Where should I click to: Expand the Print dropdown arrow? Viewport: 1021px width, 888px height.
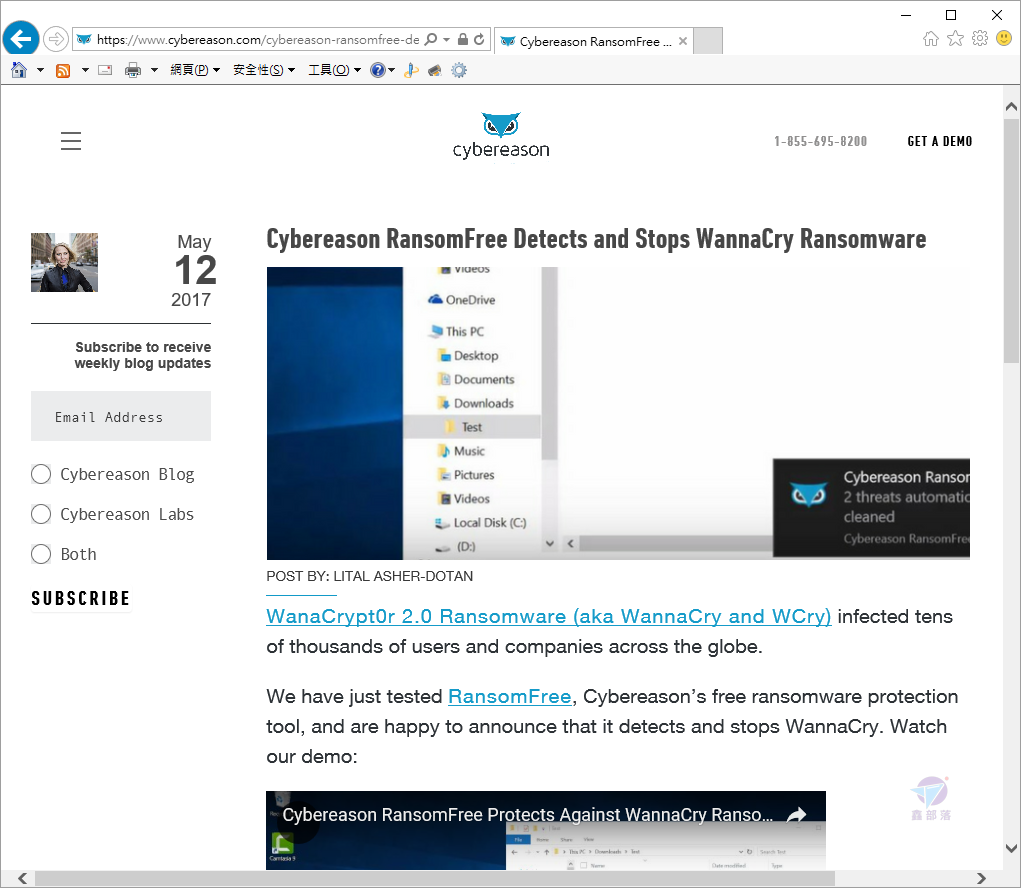[x=154, y=70]
